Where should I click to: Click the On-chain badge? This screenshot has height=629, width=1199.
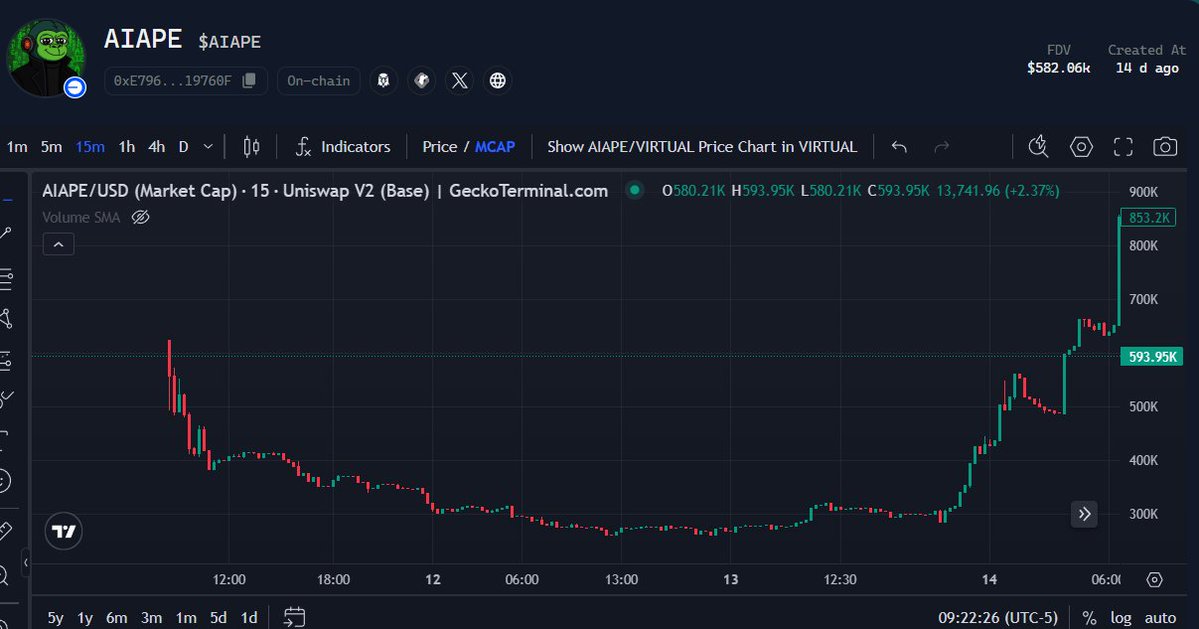pyautogui.click(x=318, y=81)
